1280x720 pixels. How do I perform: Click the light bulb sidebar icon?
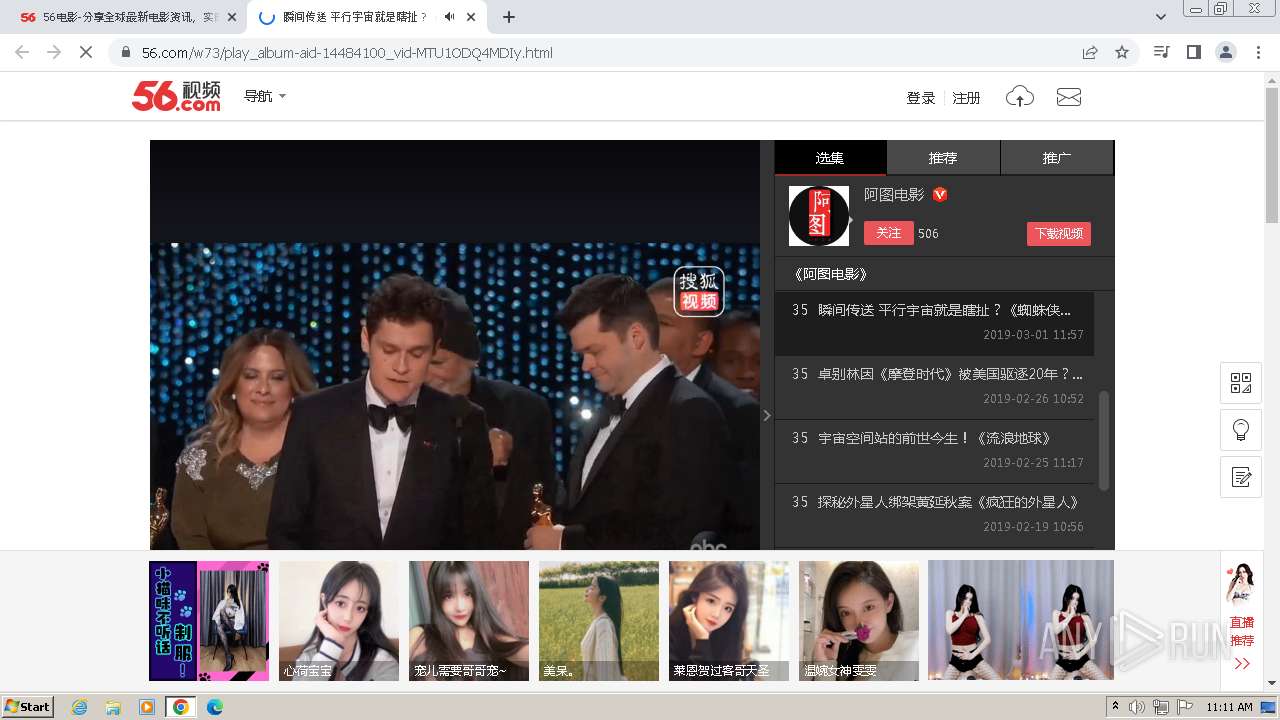(1241, 430)
